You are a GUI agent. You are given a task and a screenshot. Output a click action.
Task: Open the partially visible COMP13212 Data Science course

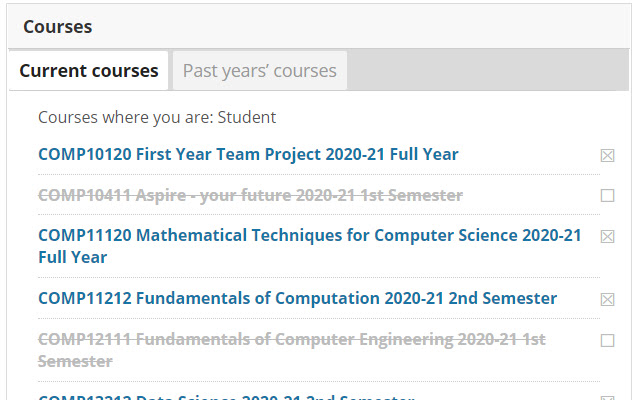[x=226, y=397]
